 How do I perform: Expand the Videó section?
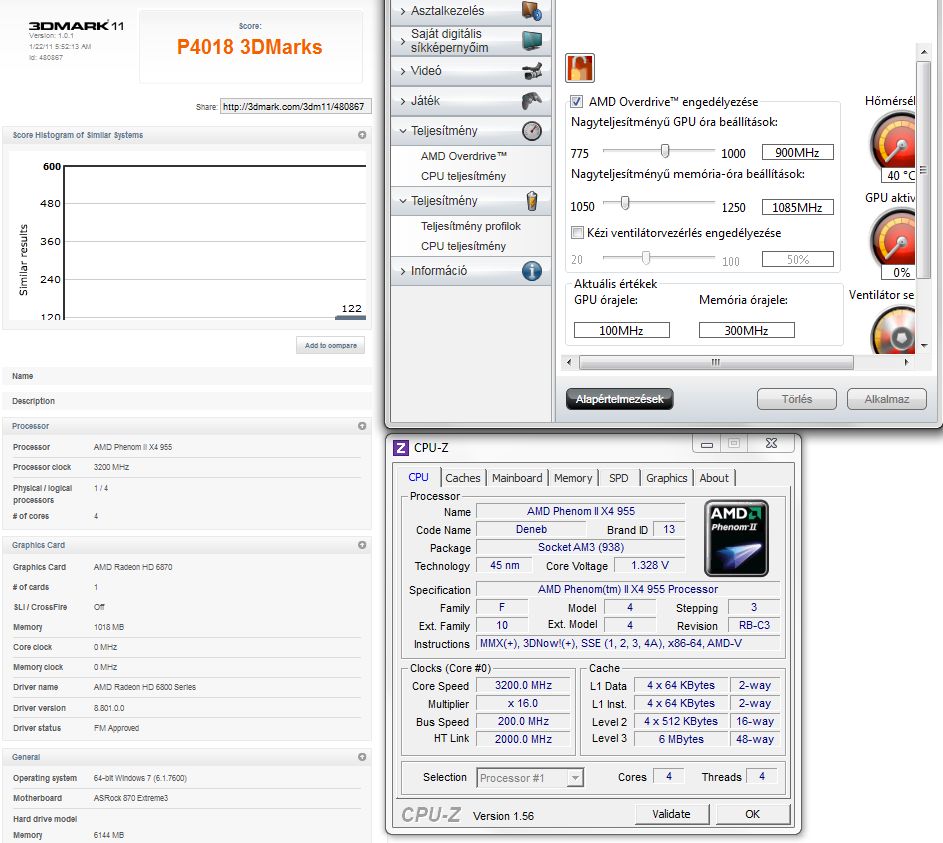471,71
